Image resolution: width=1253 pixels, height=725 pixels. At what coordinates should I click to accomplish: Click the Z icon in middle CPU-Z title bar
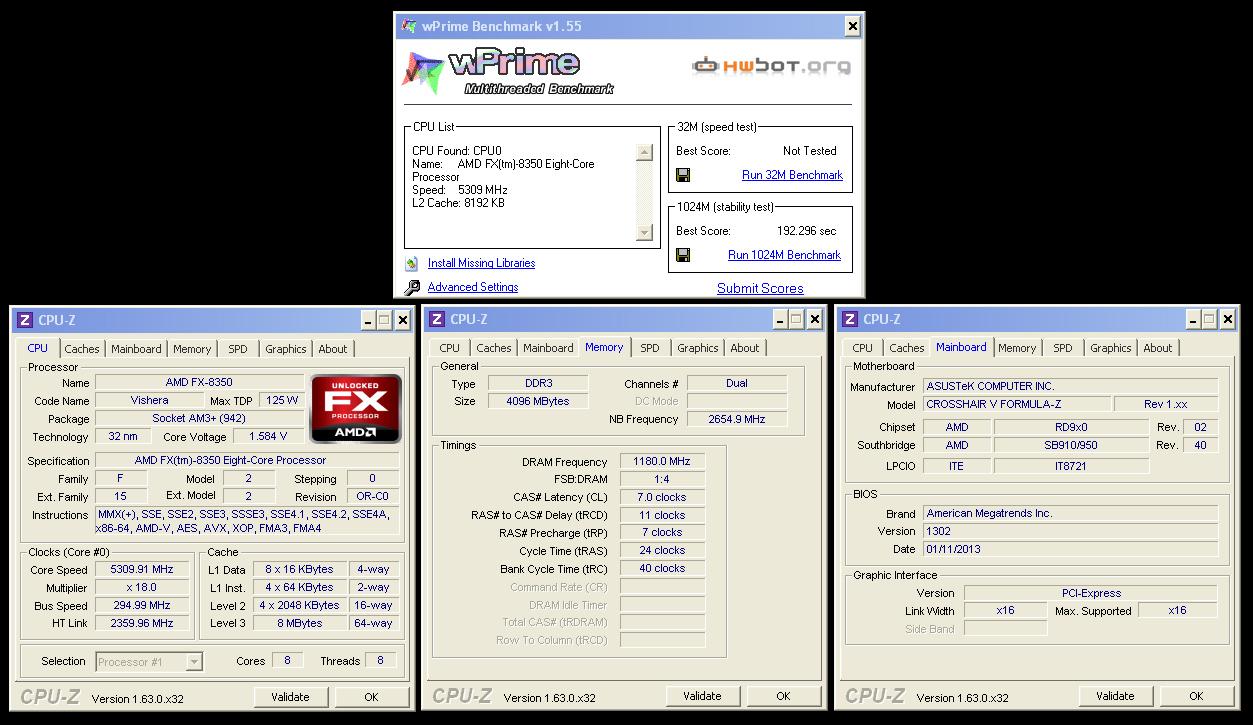437,319
